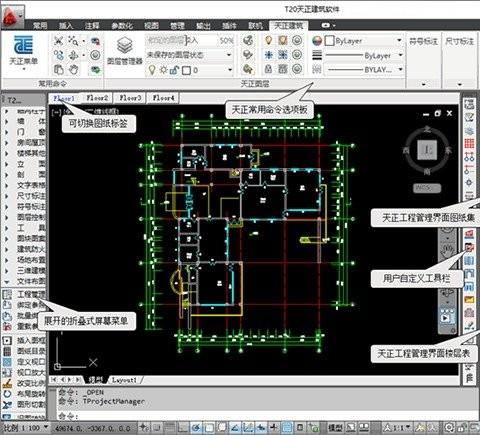The width and height of the screenshot is (480, 435).
Task: Click the padlock lock layer icon
Action: pyautogui.click(x=269, y=69)
